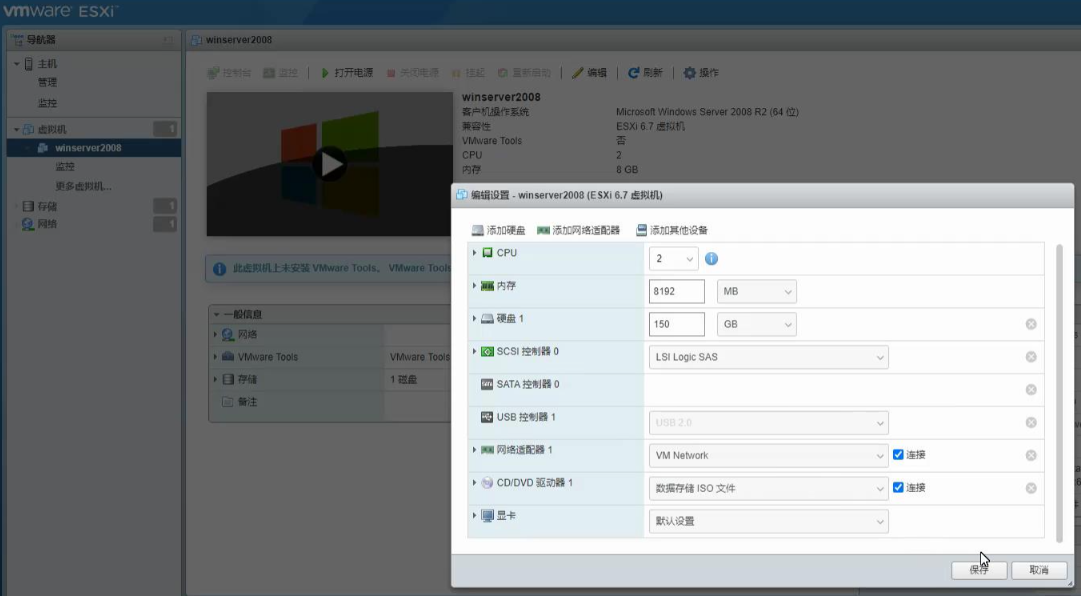Image resolution: width=1081 pixels, height=596 pixels.
Task: Collapse the General Information (一般信息) section
Action: (216, 314)
